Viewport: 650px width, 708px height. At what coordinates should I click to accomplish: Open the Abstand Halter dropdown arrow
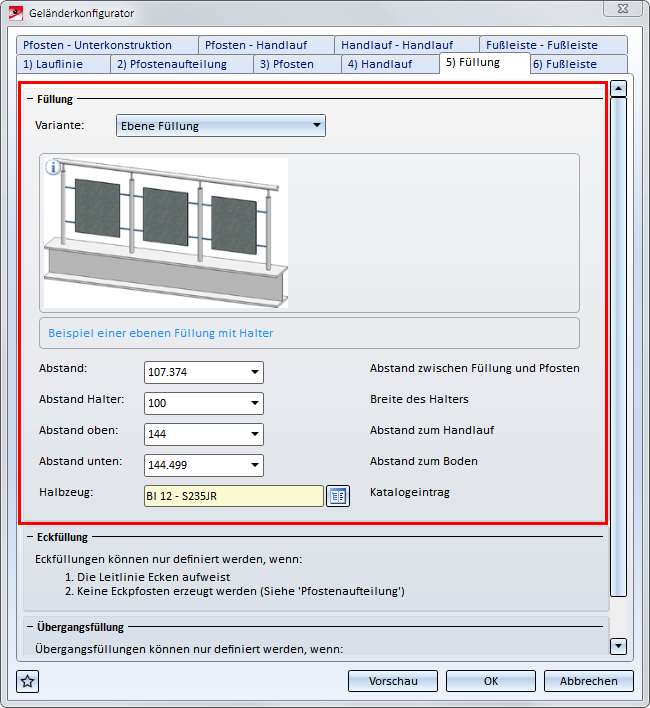click(x=255, y=403)
